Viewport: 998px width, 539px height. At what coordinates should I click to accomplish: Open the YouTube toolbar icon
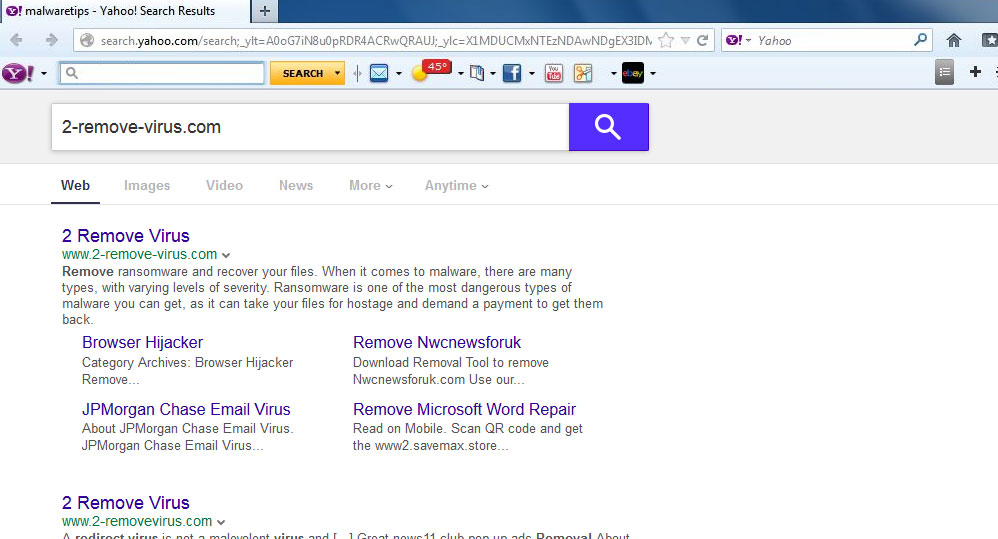point(553,73)
